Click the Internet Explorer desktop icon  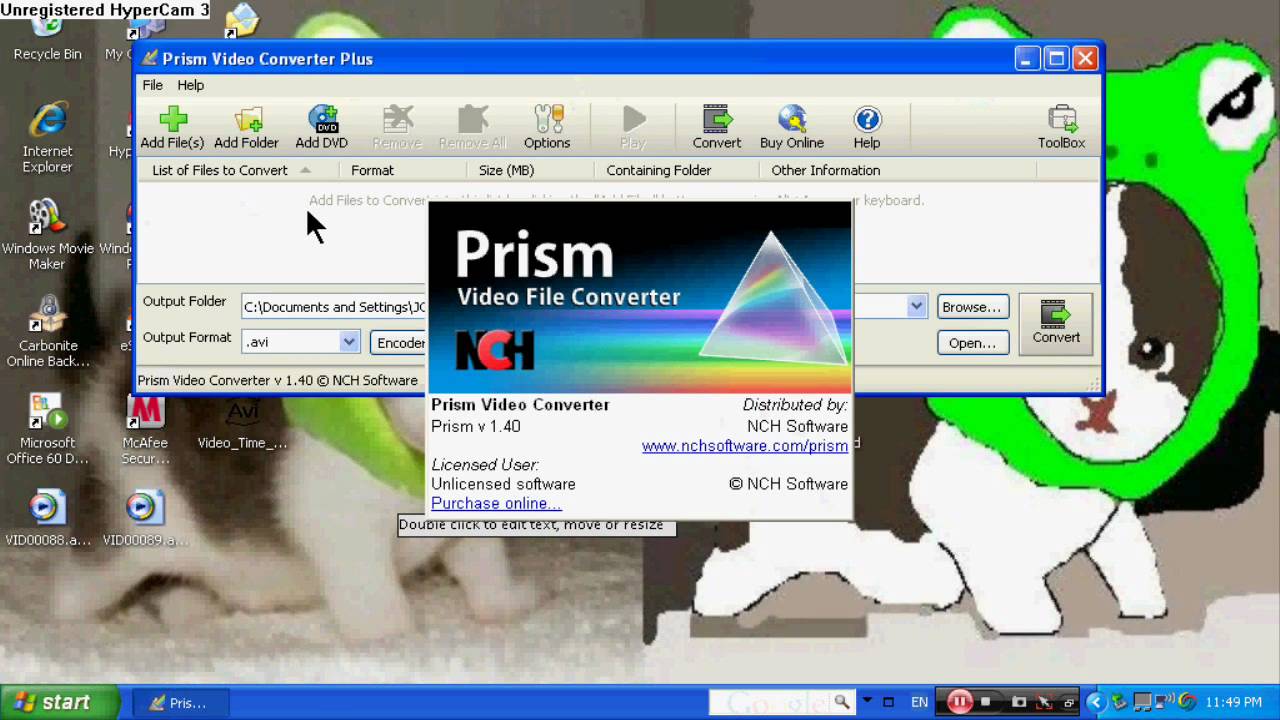pyautogui.click(x=47, y=138)
